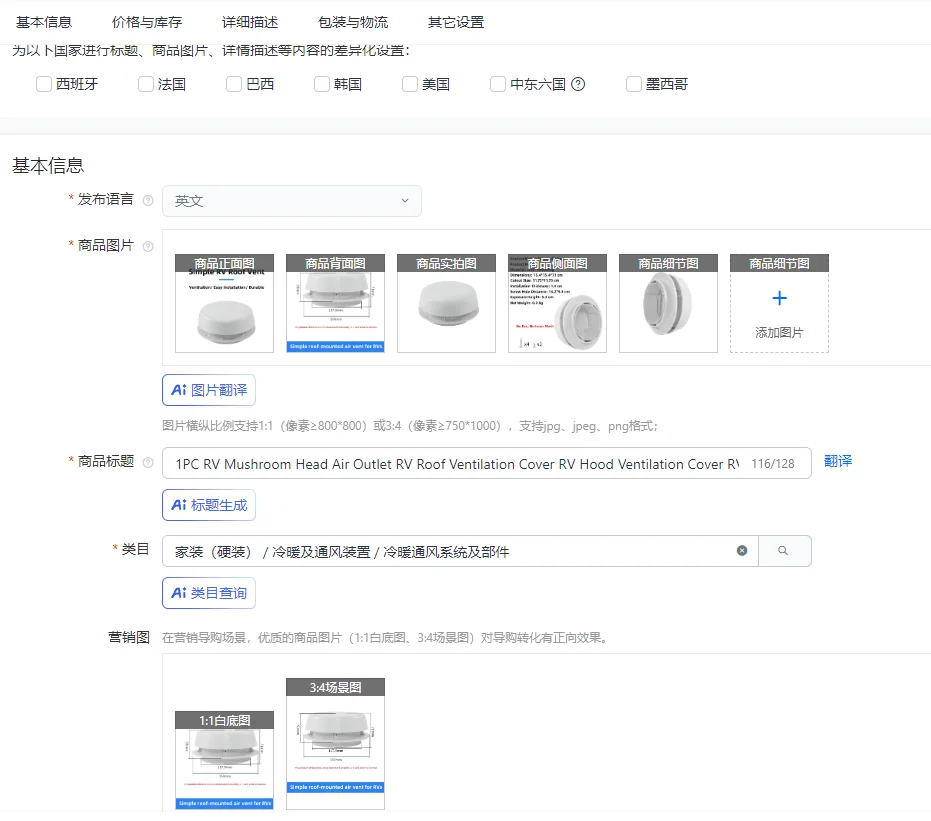Click the 类目 category field
The height and width of the screenshot is (821, 931).
(460, 551)
